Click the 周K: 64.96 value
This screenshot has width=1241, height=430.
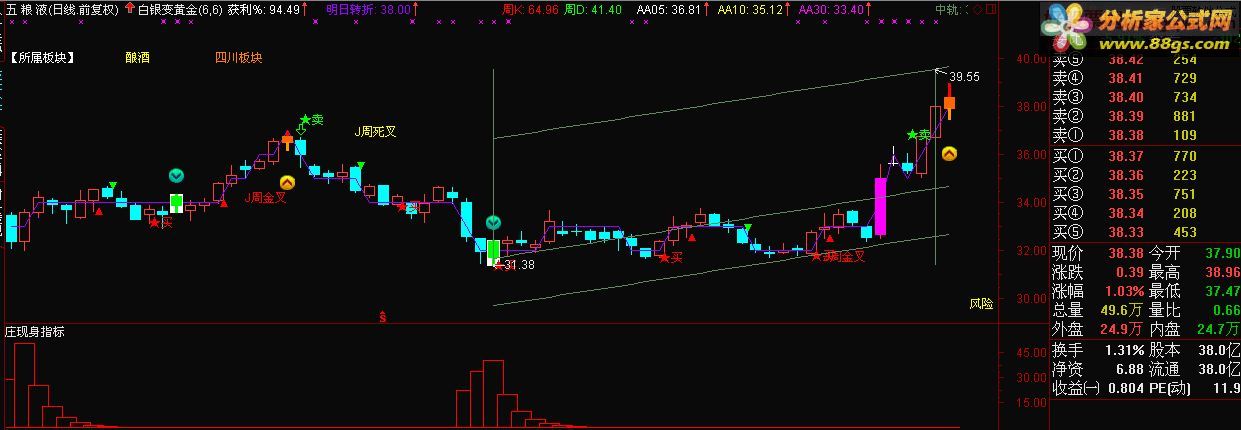(x=529, y=9)
